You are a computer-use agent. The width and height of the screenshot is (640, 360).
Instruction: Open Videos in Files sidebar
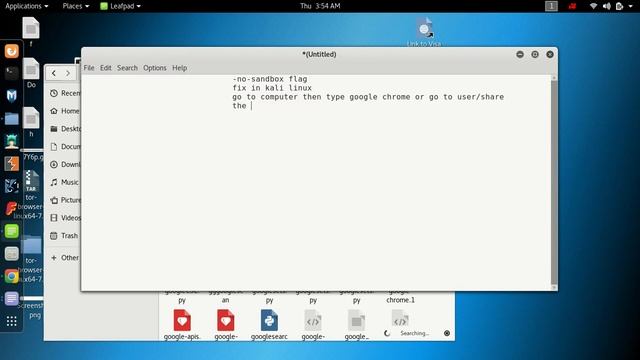(65, 218)
